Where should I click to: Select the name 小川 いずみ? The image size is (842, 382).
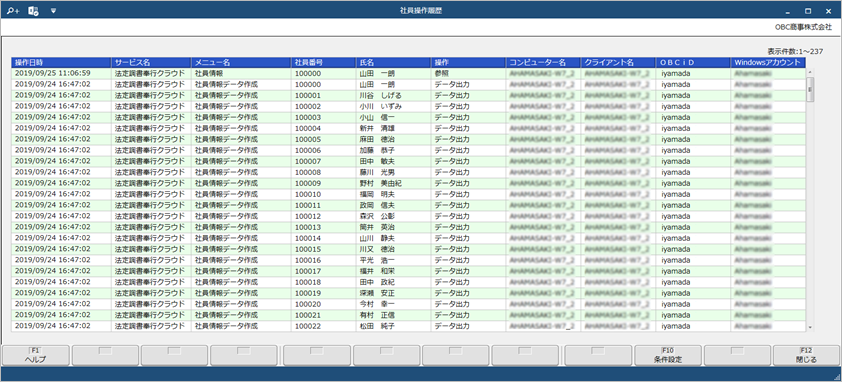point(380,106)
